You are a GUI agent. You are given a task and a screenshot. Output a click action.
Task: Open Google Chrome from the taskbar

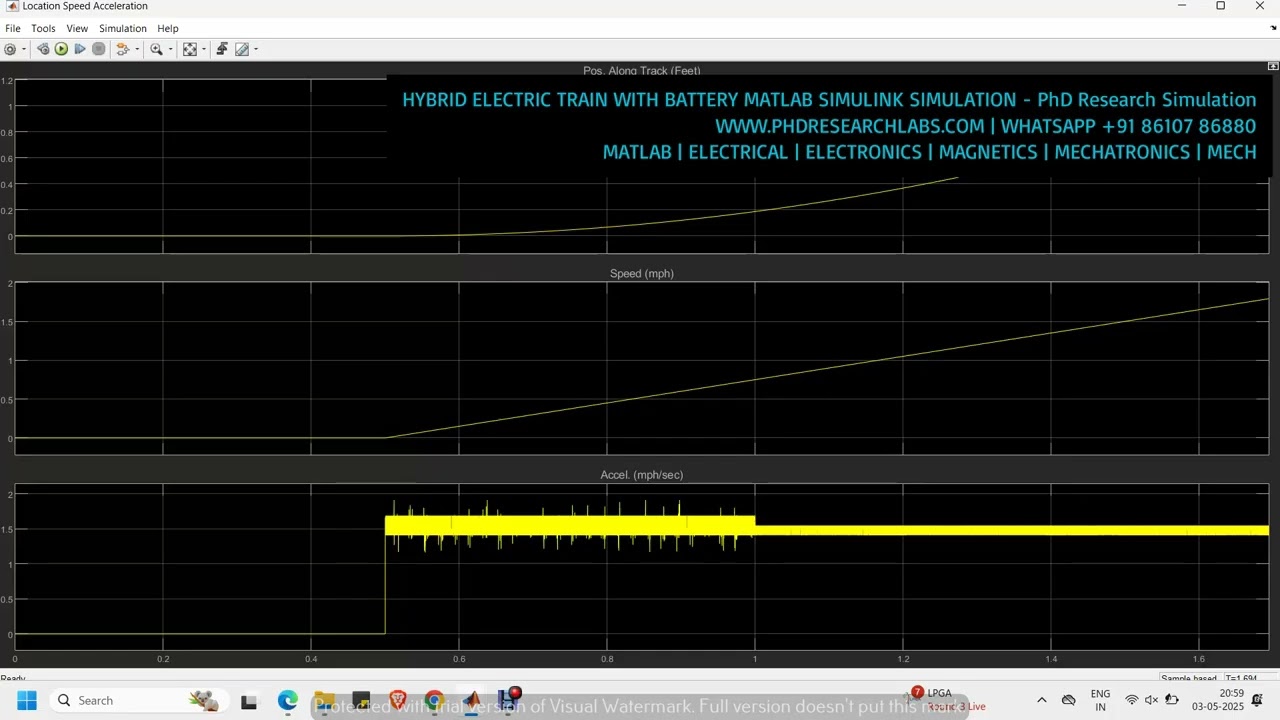434,701
